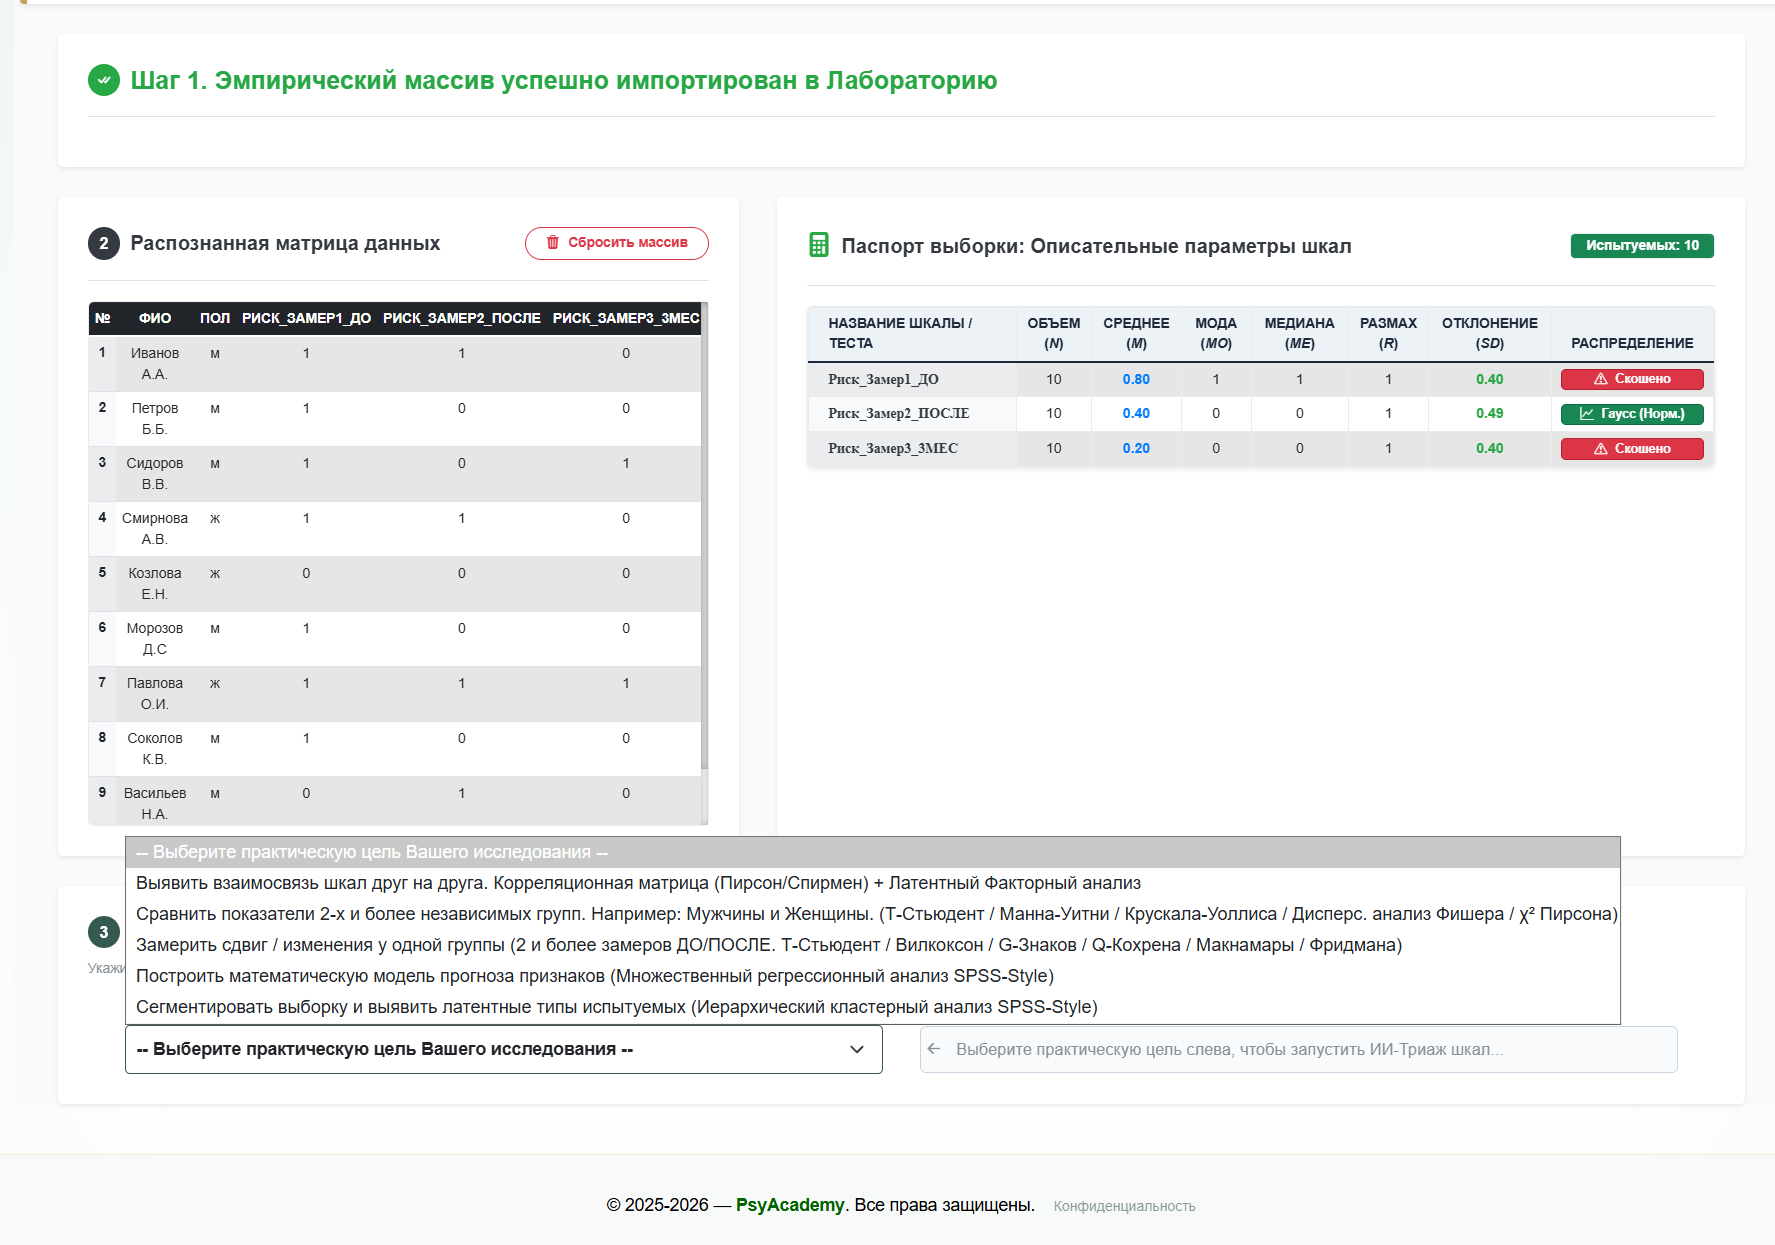The height and width of the screenshot is (1245, 1775).
Task: Click the ОТКЛОНЕНИЕ (SD) column header
Action: point(1490,333)
